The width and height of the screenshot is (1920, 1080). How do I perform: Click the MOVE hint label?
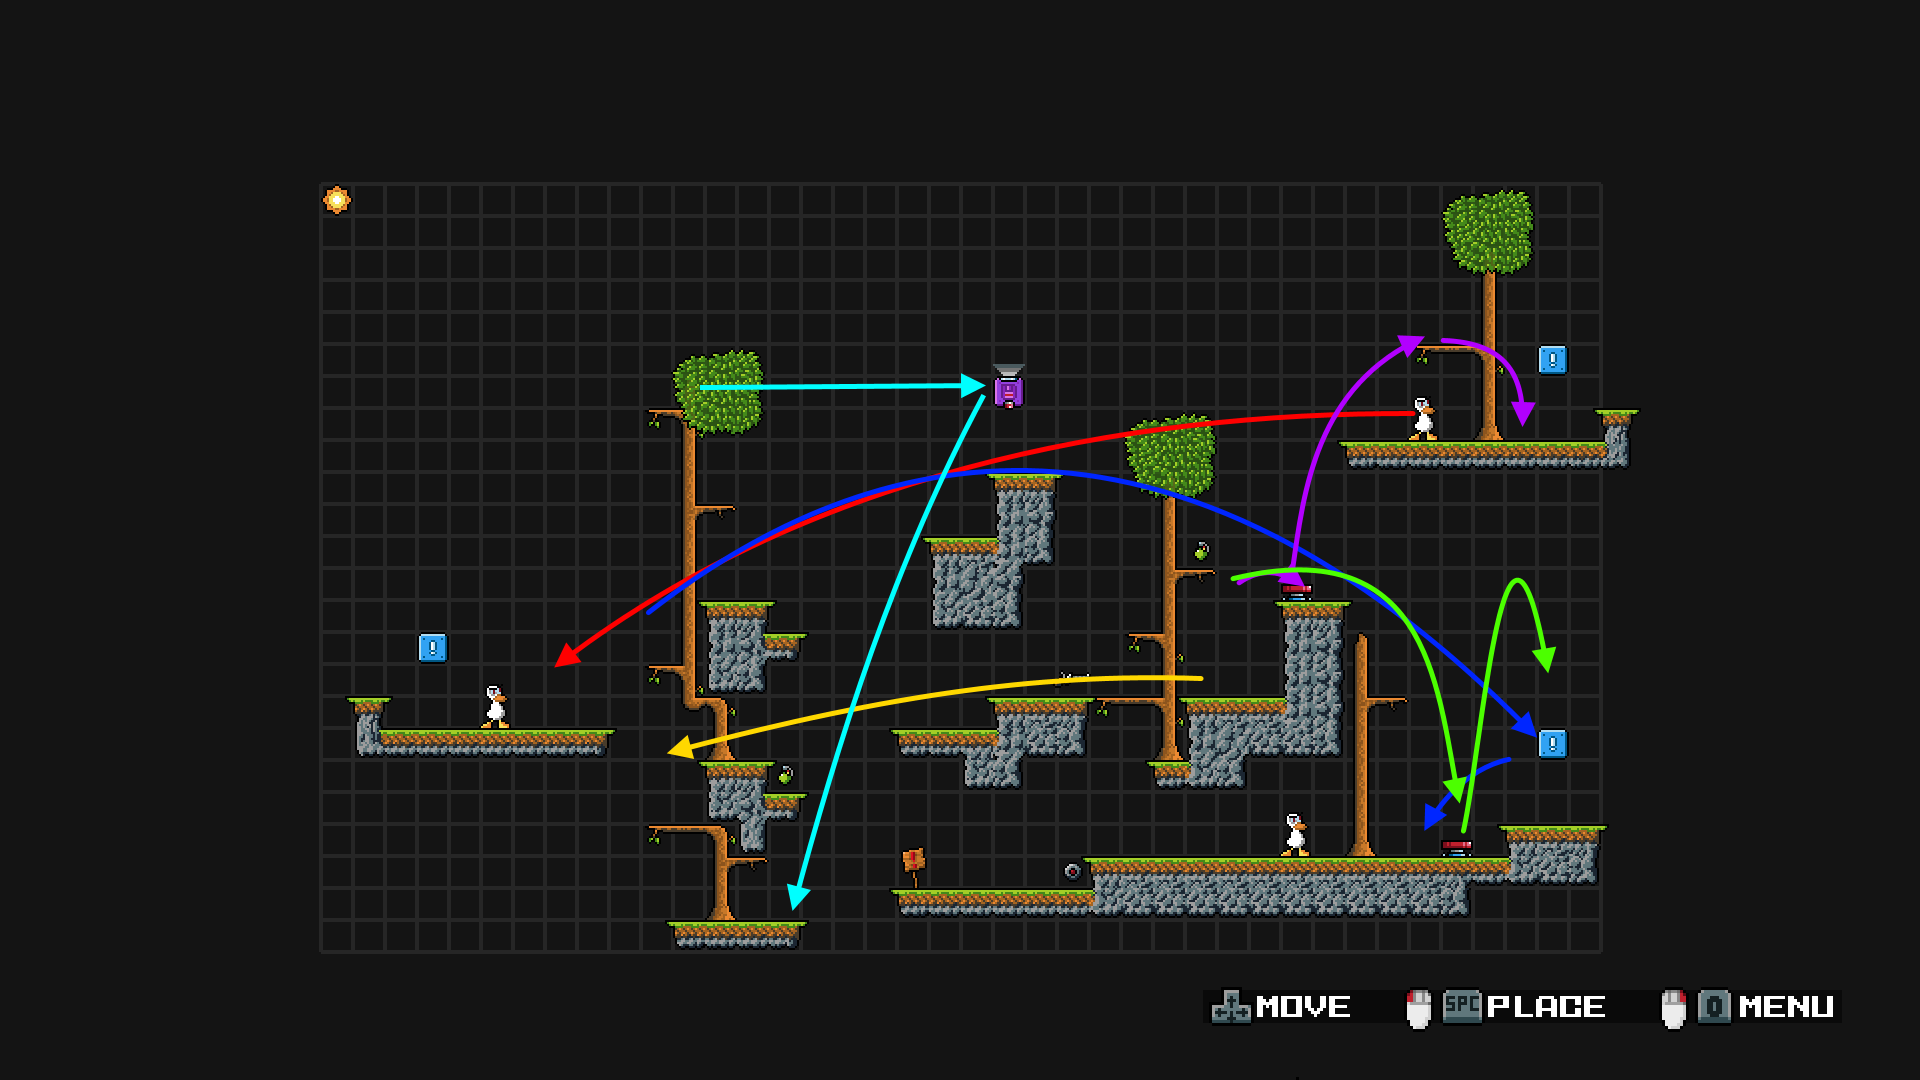pyautogui.click(x=1303, y=1007)
